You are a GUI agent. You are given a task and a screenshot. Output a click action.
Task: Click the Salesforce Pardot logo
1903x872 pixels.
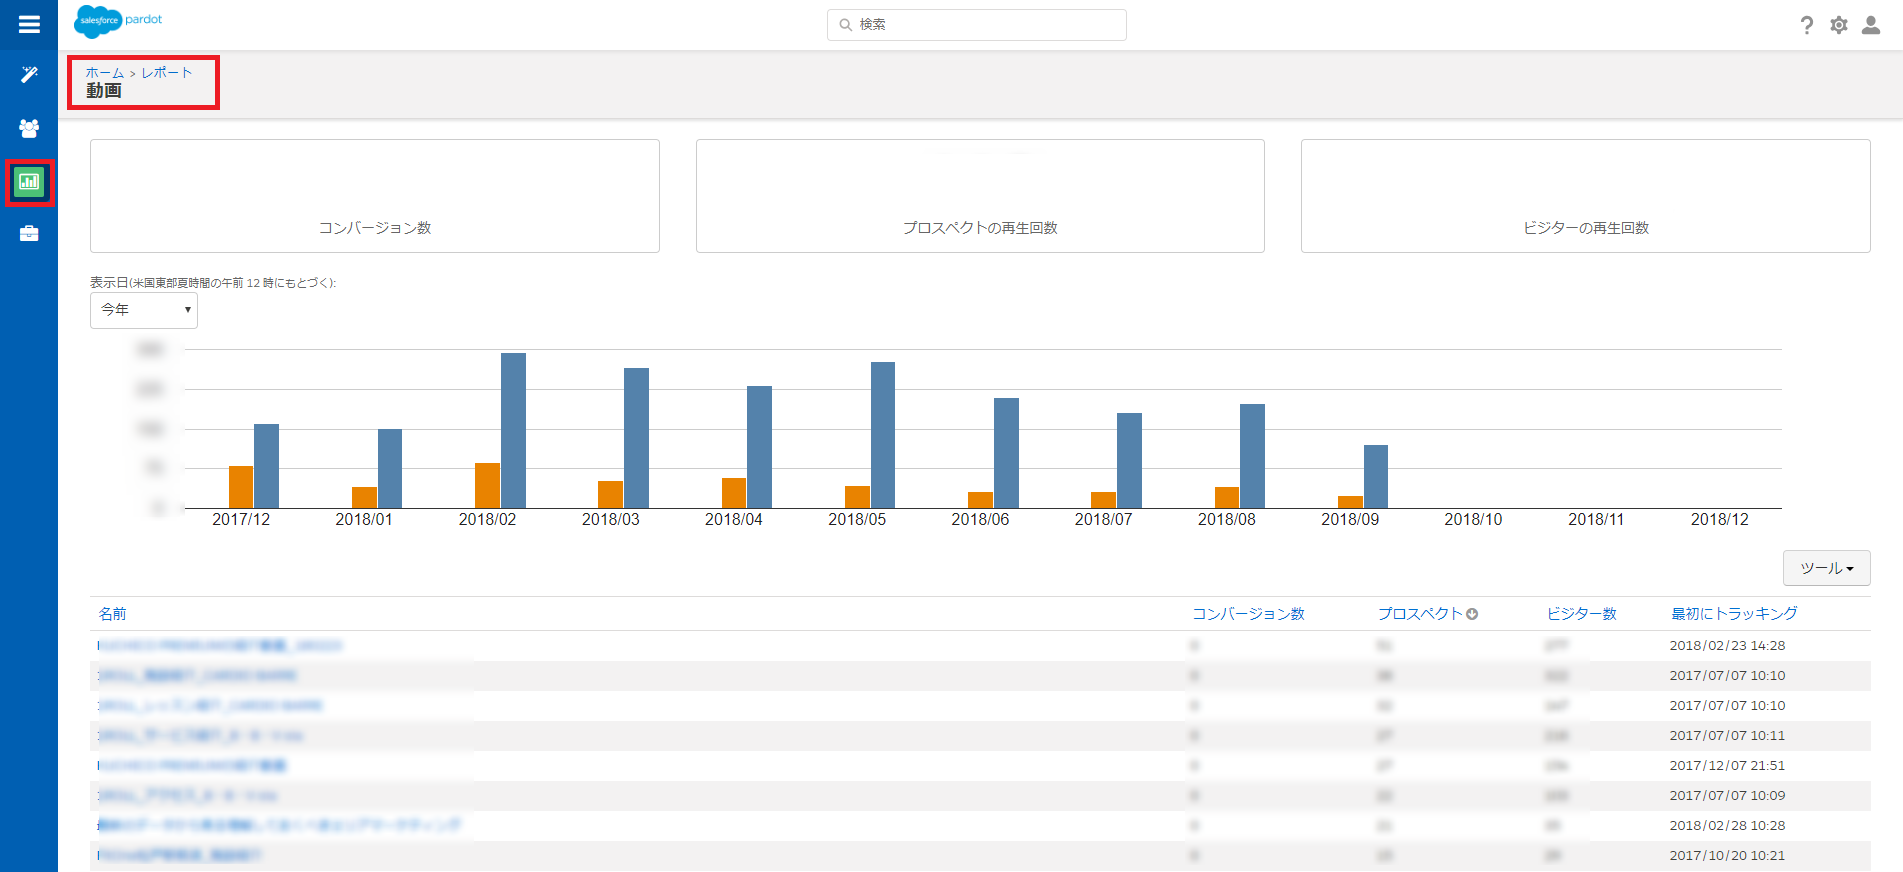pos(118,21)
